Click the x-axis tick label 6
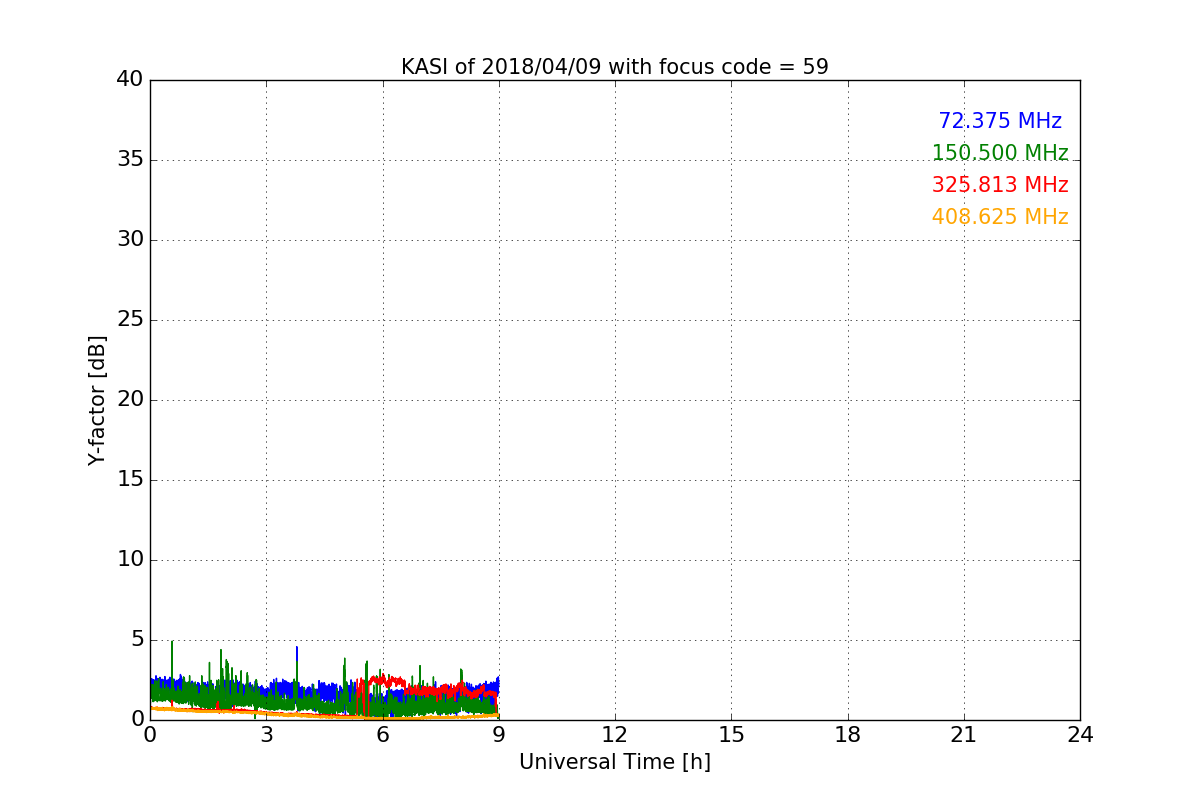This screenshot has width=1200, height=800. pos(382,735)
